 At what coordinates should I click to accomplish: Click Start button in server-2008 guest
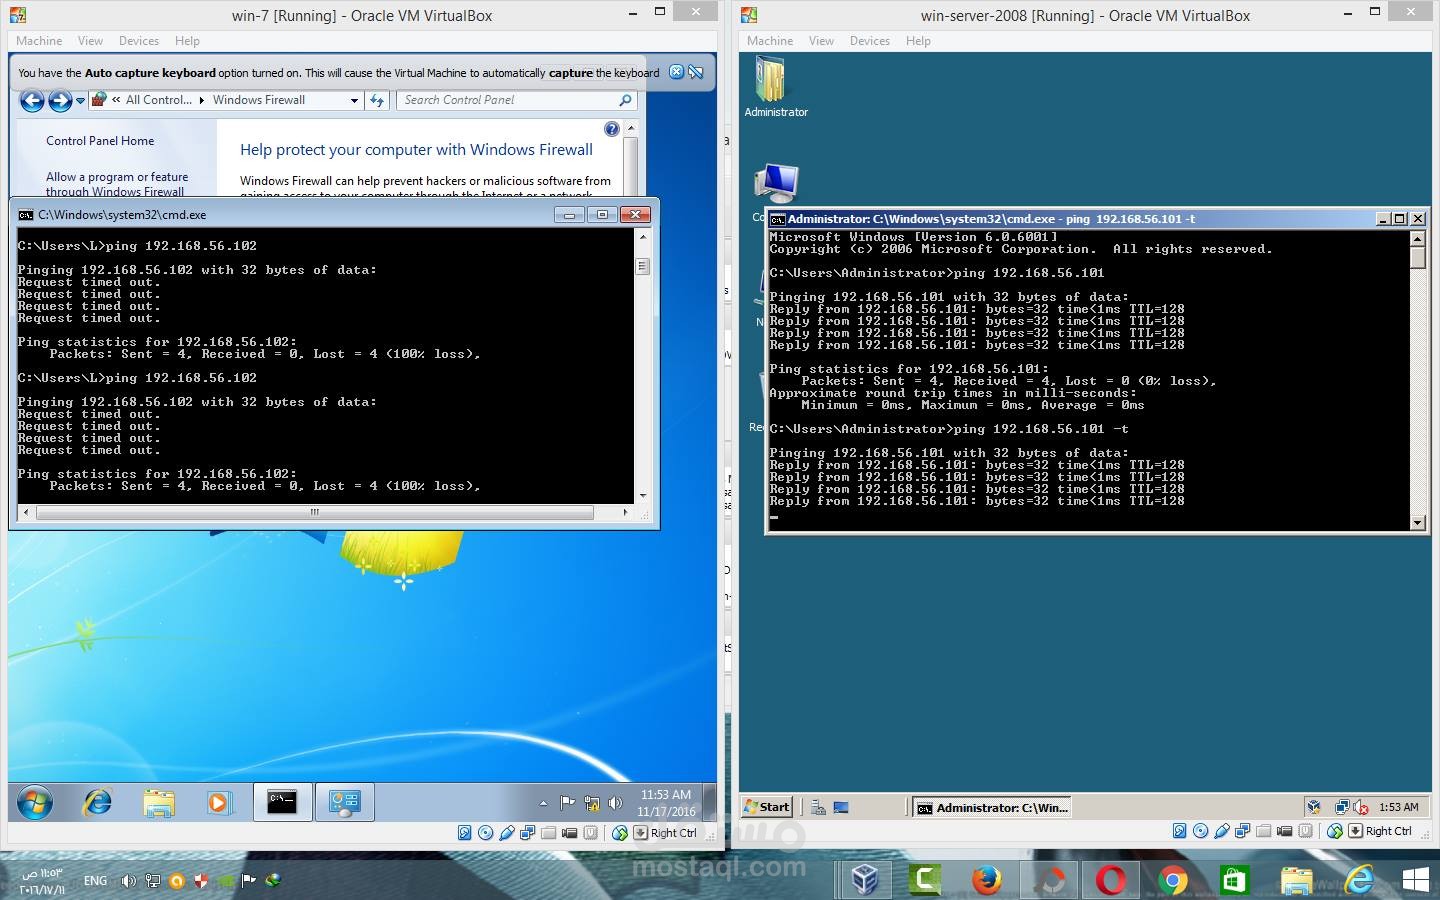(x=767, y=807)
